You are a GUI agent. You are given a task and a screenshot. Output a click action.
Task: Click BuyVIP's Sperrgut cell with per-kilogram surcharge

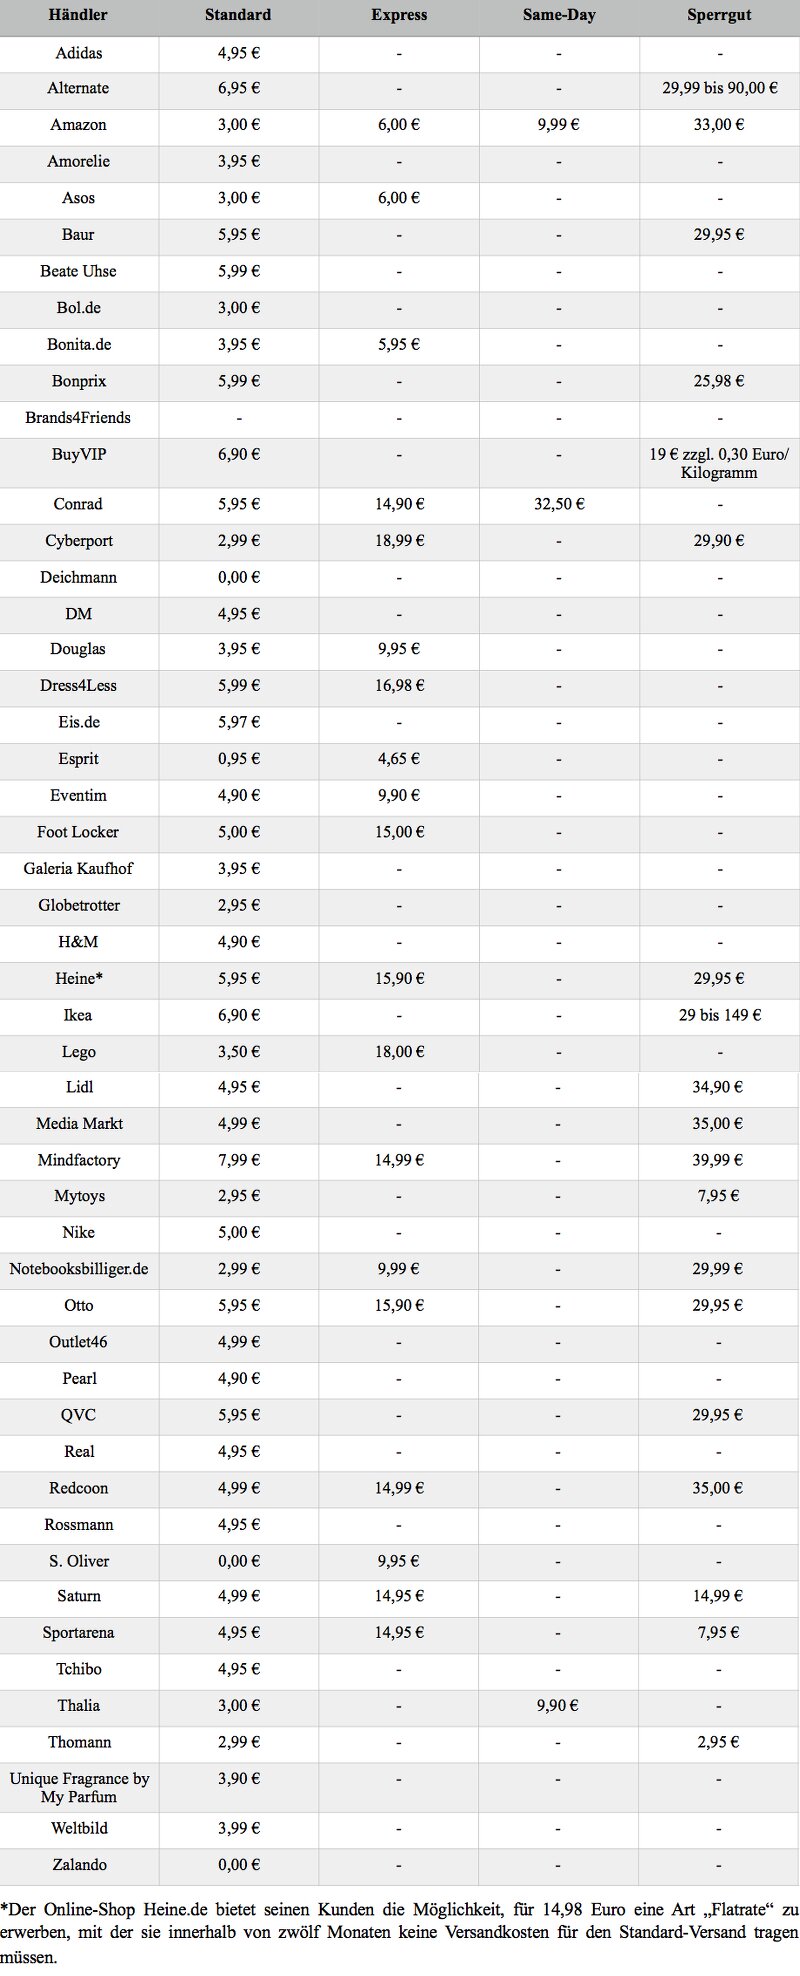pyautogui.click(x=719, y=463)
